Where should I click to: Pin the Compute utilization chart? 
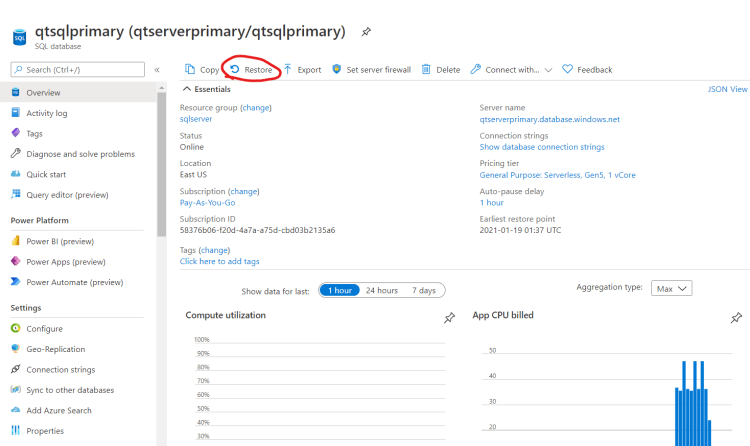coord(449,318)
